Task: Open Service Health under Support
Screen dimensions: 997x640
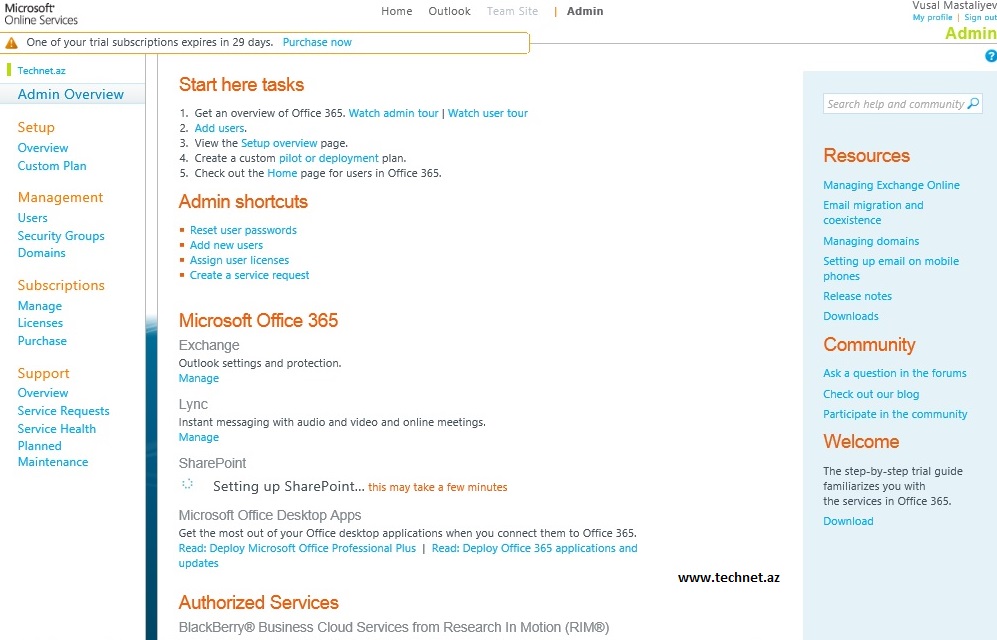Action: (x=57, y=429)
